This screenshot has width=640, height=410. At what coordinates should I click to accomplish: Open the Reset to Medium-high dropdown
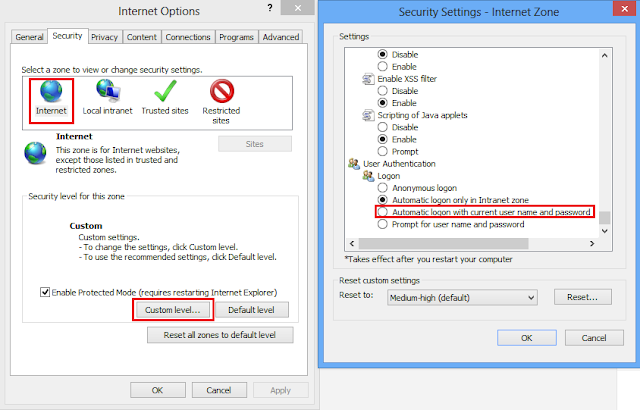click(462, 297)
